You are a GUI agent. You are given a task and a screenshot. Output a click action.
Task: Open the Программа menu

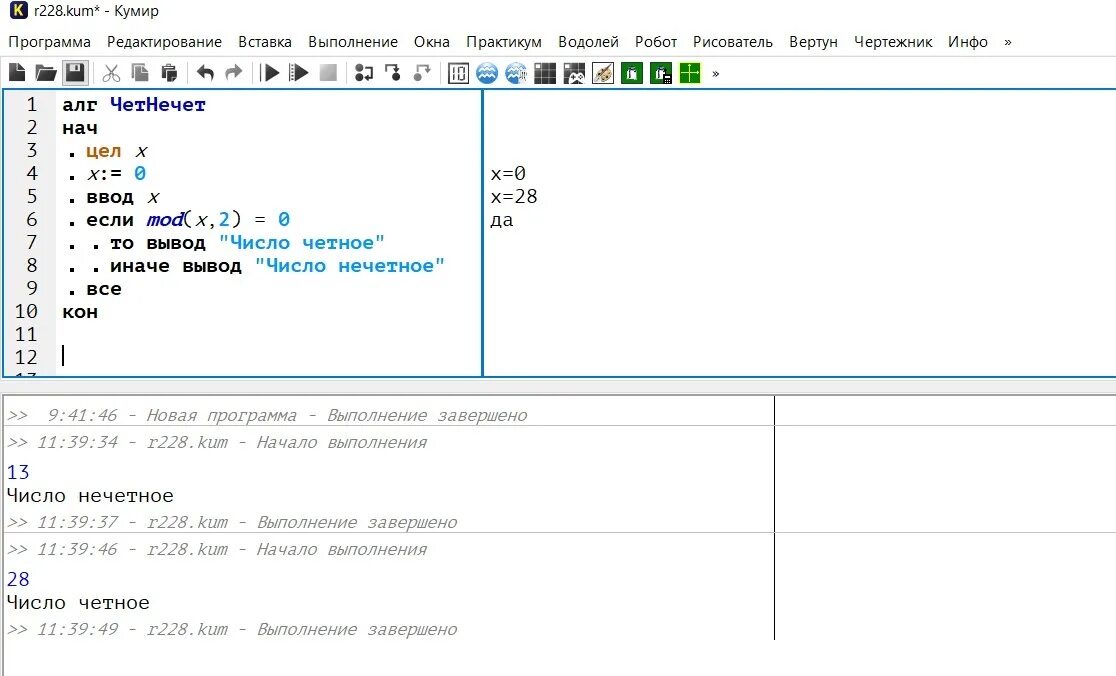click(x=50, y=42)
